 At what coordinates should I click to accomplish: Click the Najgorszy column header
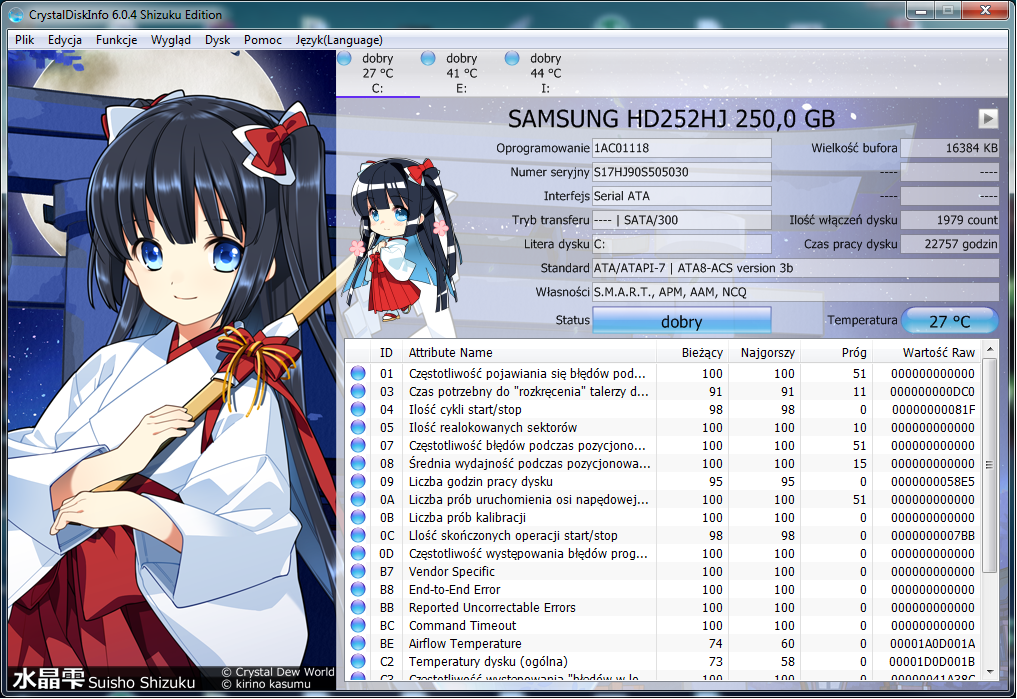click(765, 352)
